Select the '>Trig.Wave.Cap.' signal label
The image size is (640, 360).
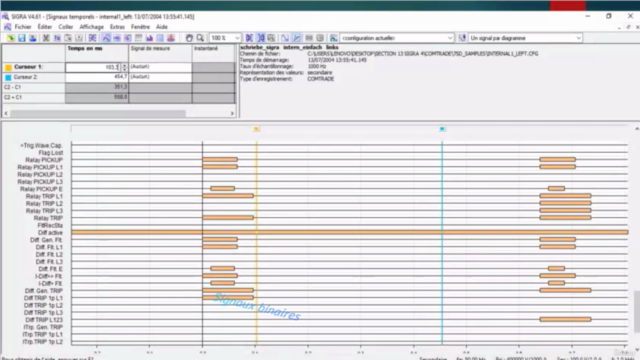pos(42,146)
